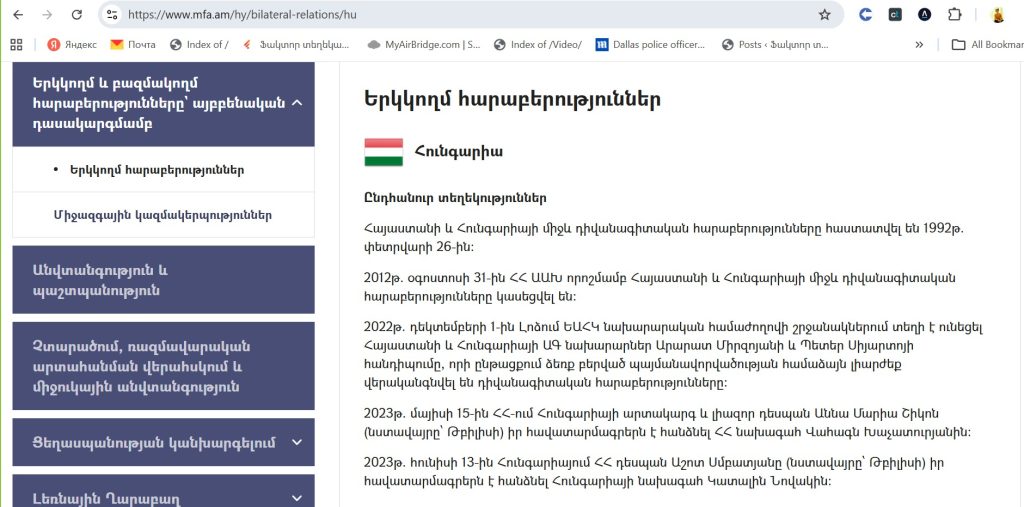Open Անվտանգություն և պաշտպանություն sidebar section

click(x=163, y=280)
